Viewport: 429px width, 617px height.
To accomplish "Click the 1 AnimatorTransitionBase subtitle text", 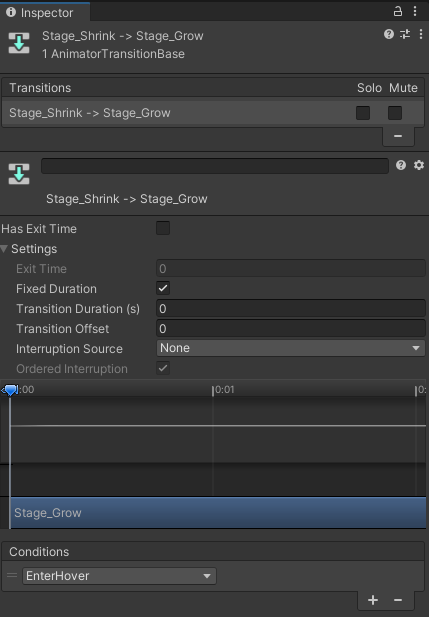I will [x=113, y=54].
